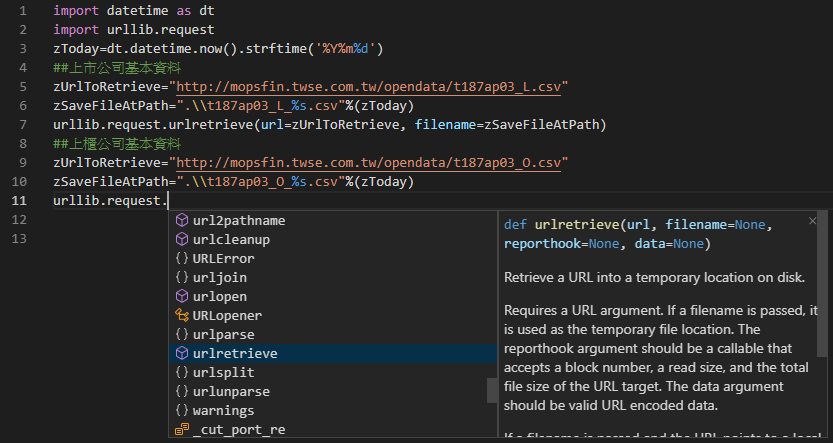Viewport: 833px width, 443px height.
Task: Click line number 13 in gutter
Action: click(x=19, y=238)
